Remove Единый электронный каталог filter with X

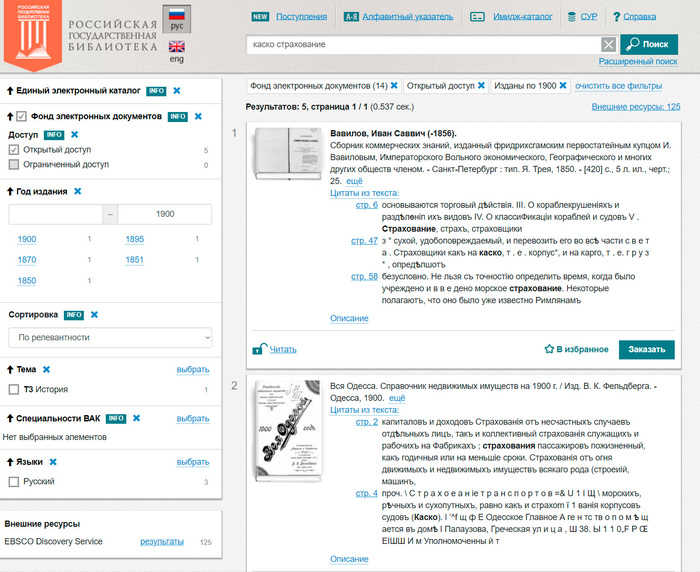(177, 91)
